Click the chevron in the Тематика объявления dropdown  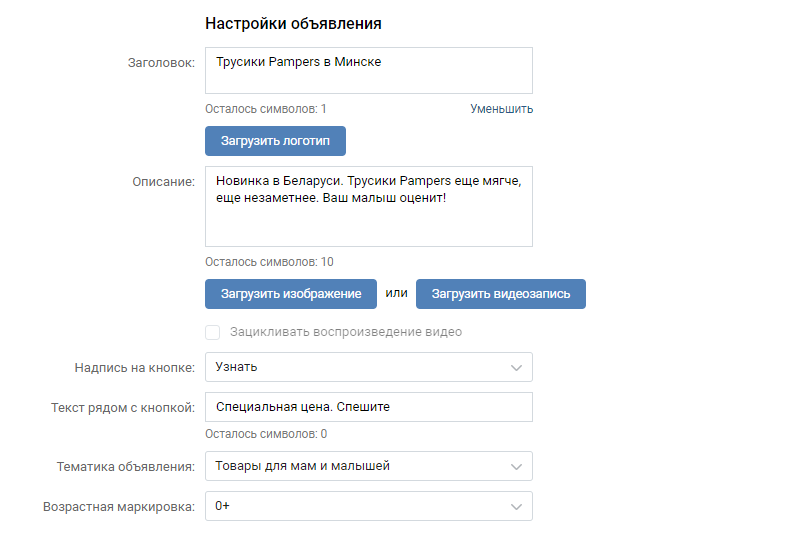tap(516, 466)
